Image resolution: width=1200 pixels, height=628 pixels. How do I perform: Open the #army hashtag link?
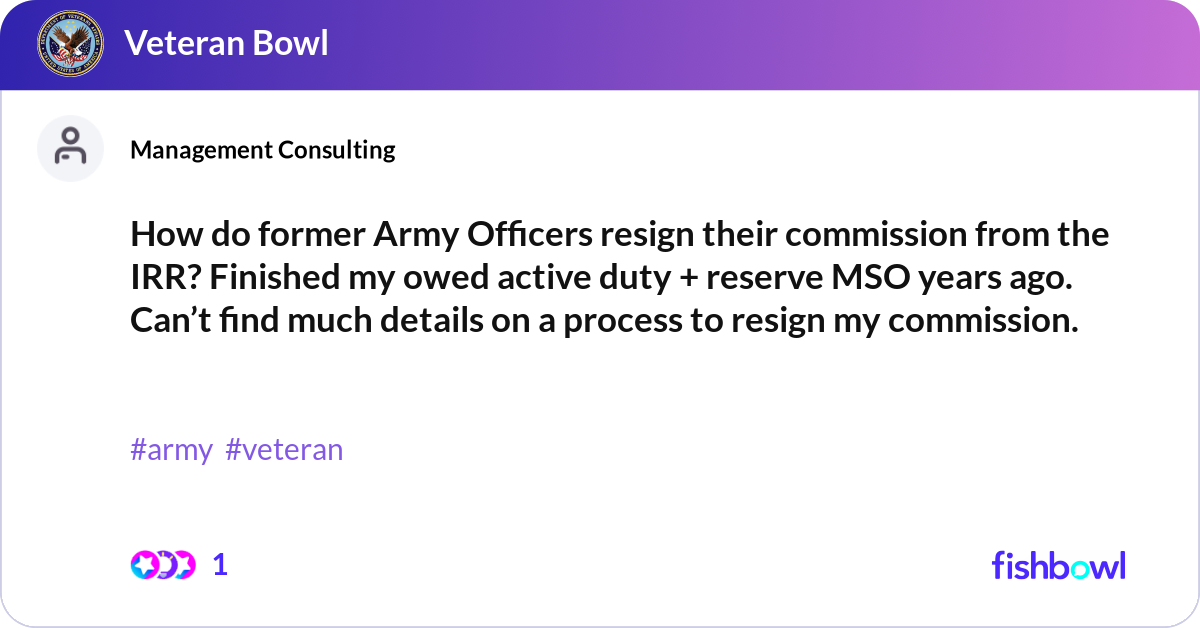tap(171, 449)
